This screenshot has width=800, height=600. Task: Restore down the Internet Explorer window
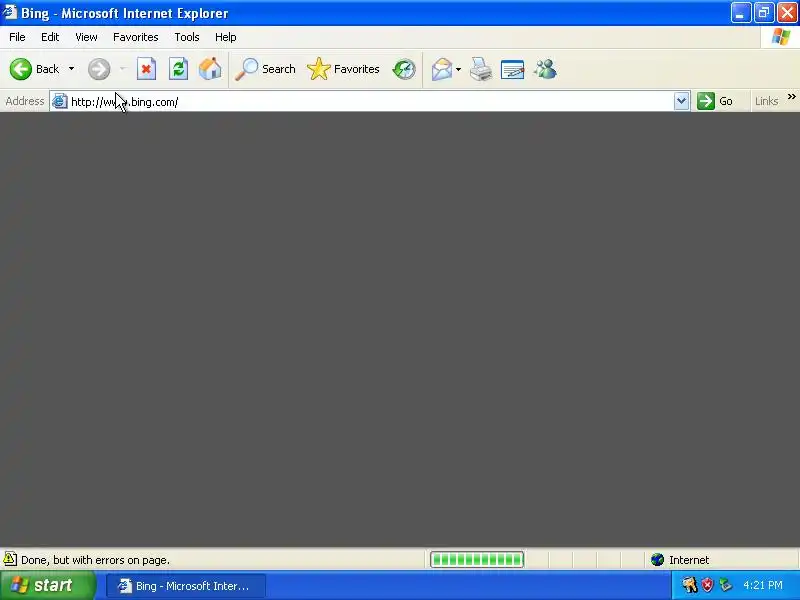click(x=764, y=13)
